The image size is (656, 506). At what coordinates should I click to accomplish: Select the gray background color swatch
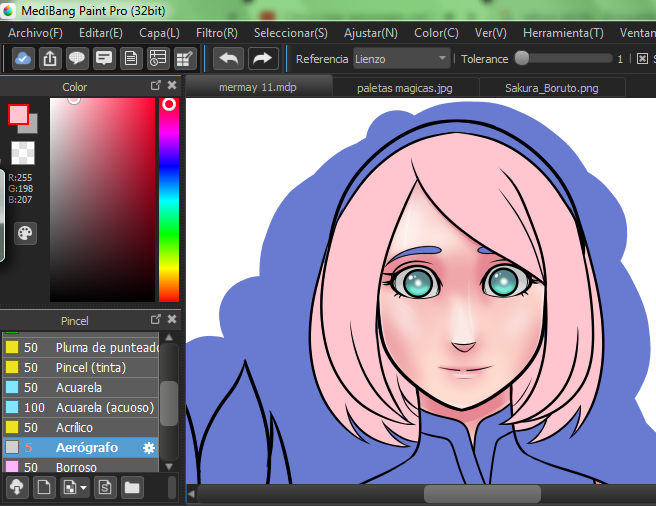pyautogui.click(x=32, y=127)
